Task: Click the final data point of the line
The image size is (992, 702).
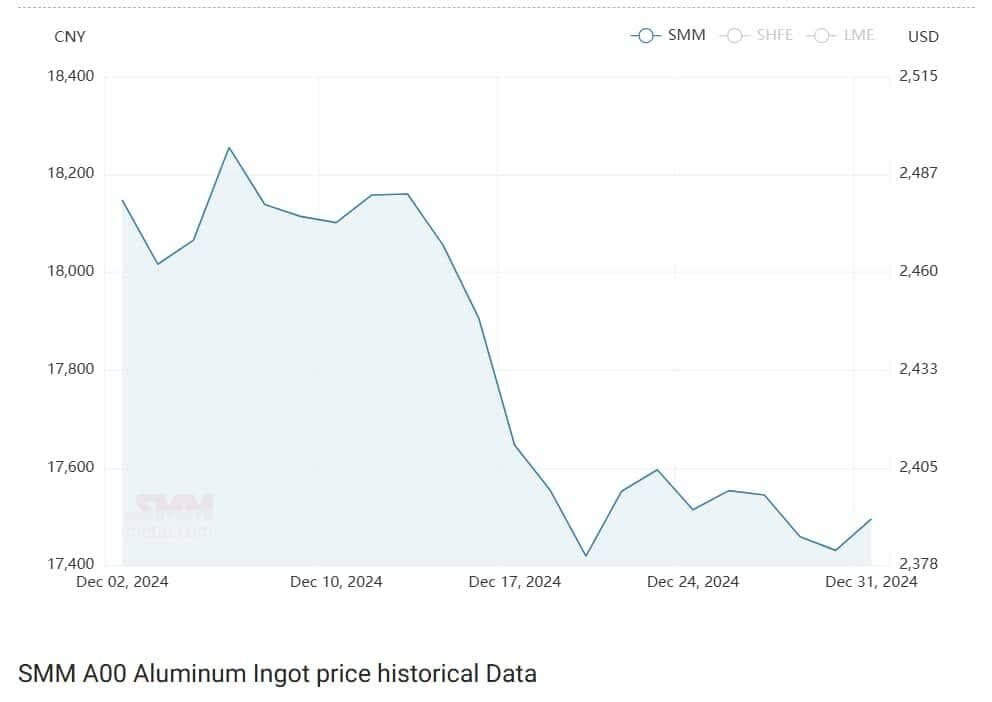Action: tap(871, 519)
